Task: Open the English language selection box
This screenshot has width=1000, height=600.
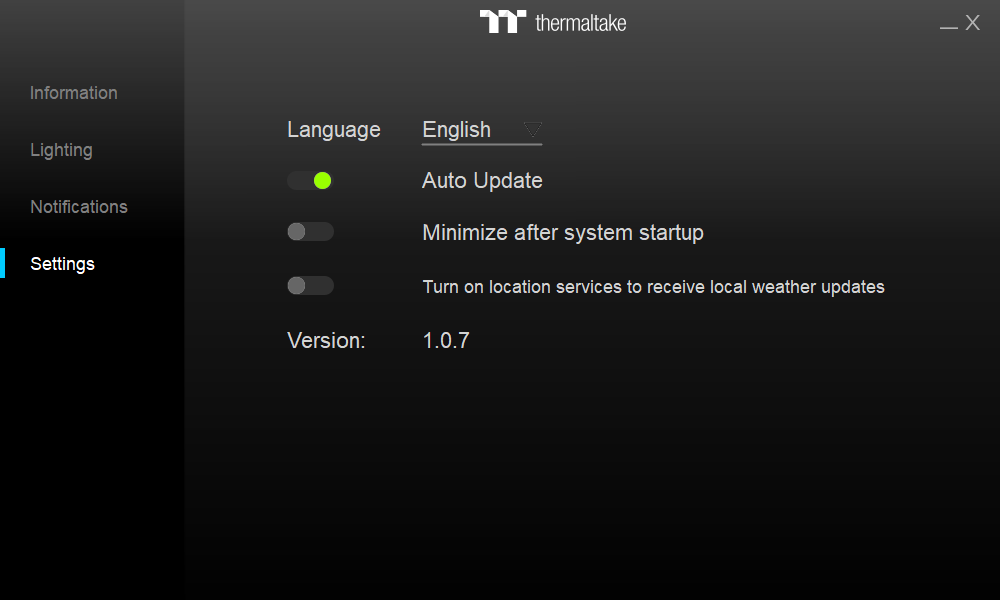Action: 482,130
